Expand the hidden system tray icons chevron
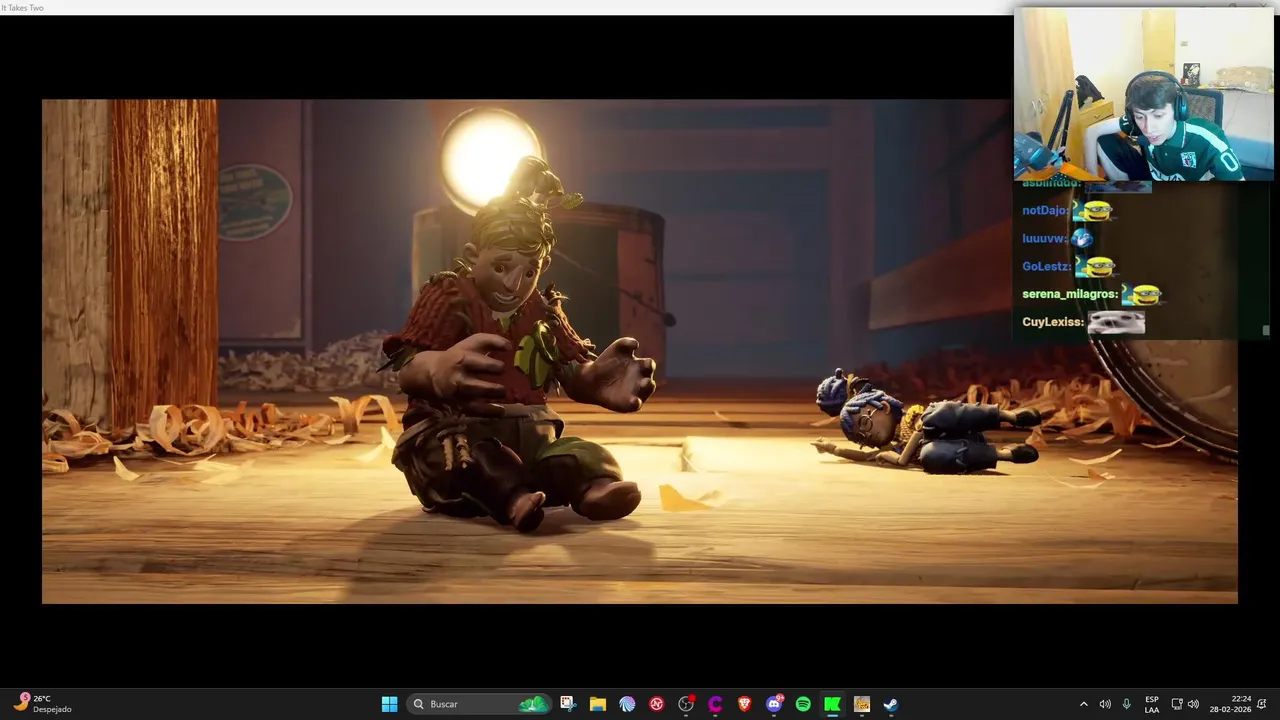Image resolution: width=1280 pixels, height=720 pixels. click(1083, 704)
